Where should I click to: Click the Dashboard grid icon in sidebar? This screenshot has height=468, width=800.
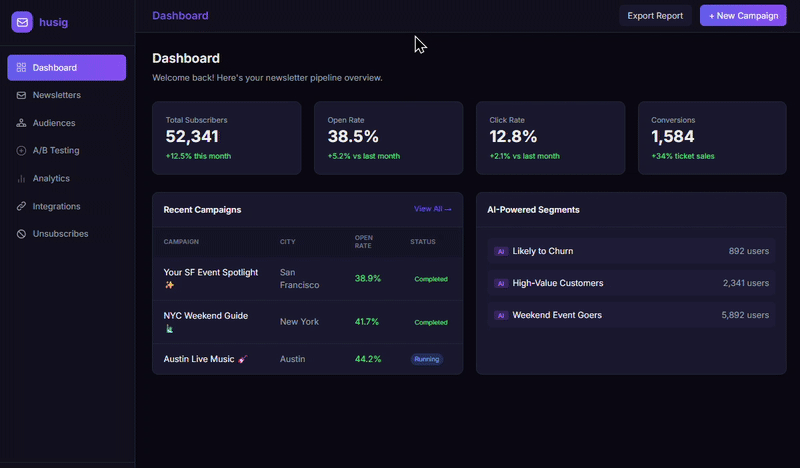point(22,68)
